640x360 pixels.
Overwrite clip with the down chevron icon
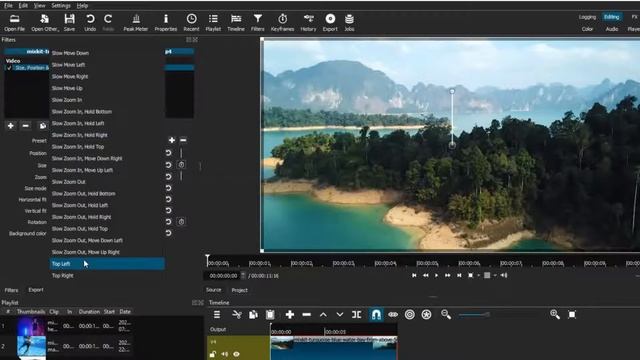point(340,315)
